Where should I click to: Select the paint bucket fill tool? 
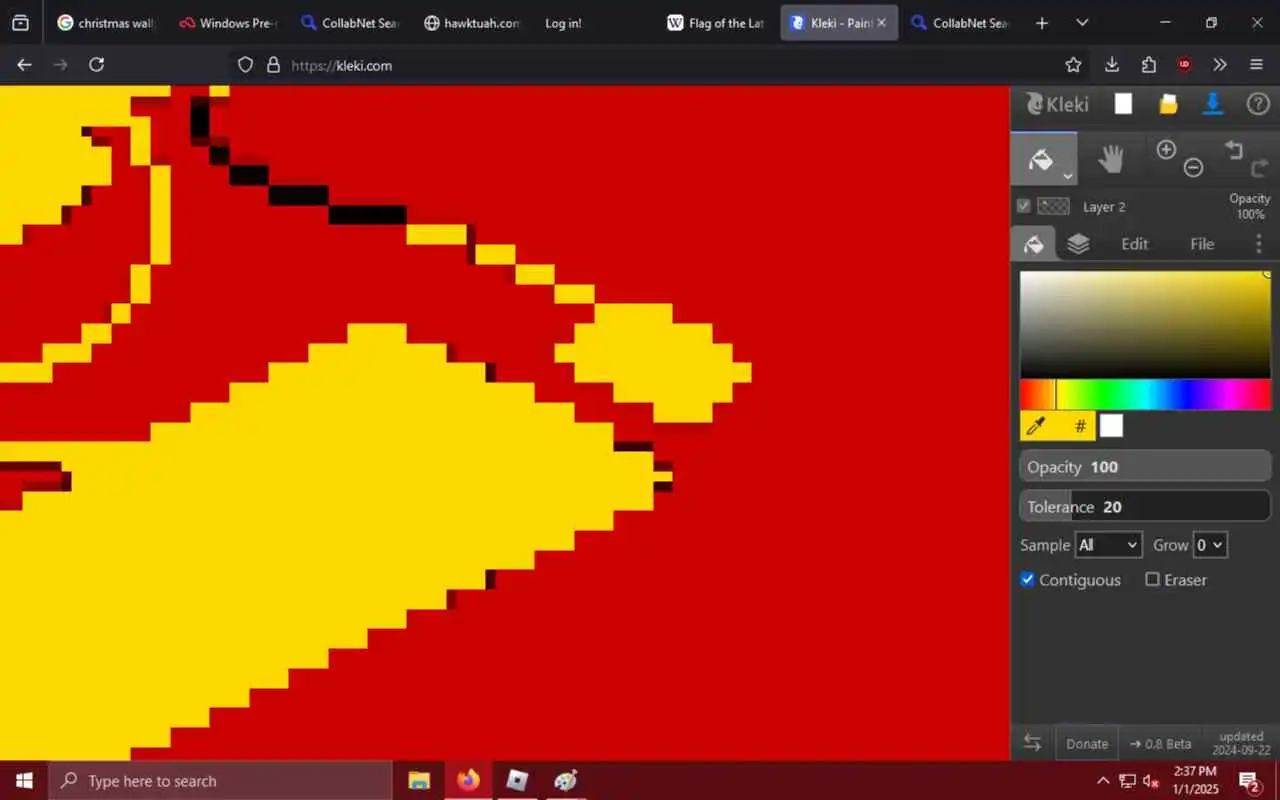point(1041,159)
